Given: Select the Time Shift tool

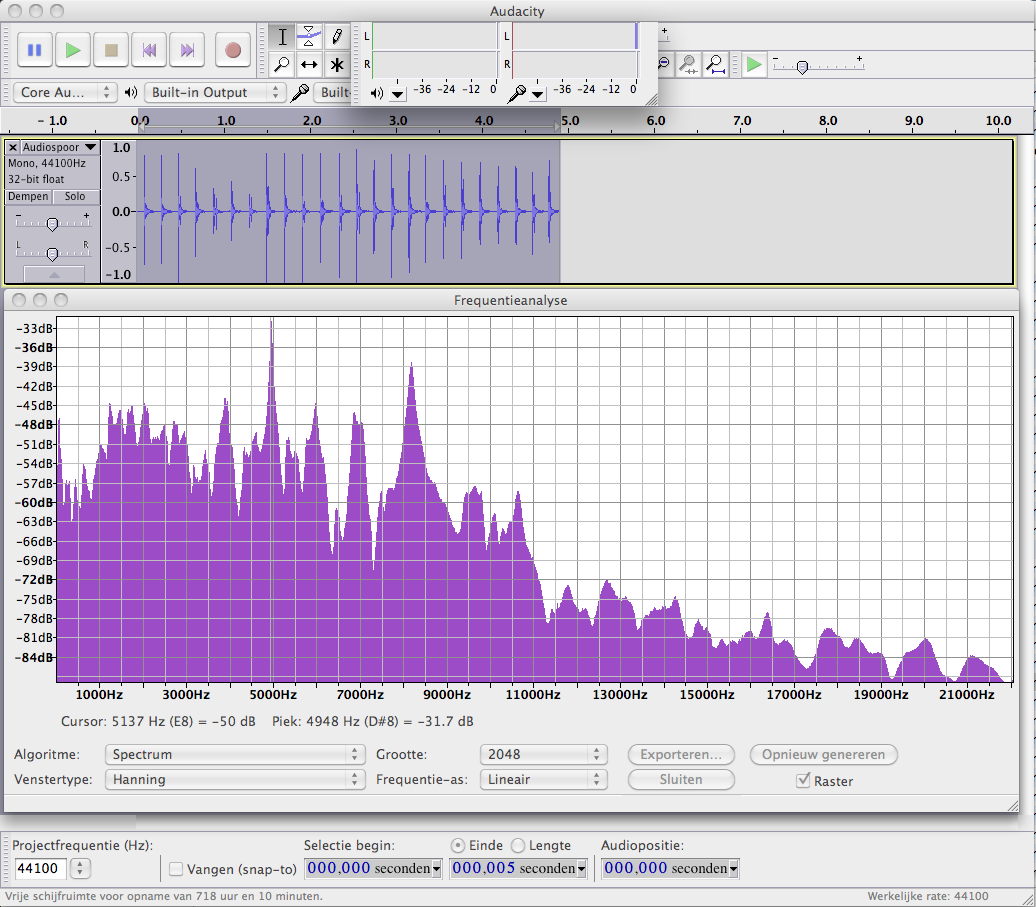Looking at the screenshot, I should [x=310, y=65].
